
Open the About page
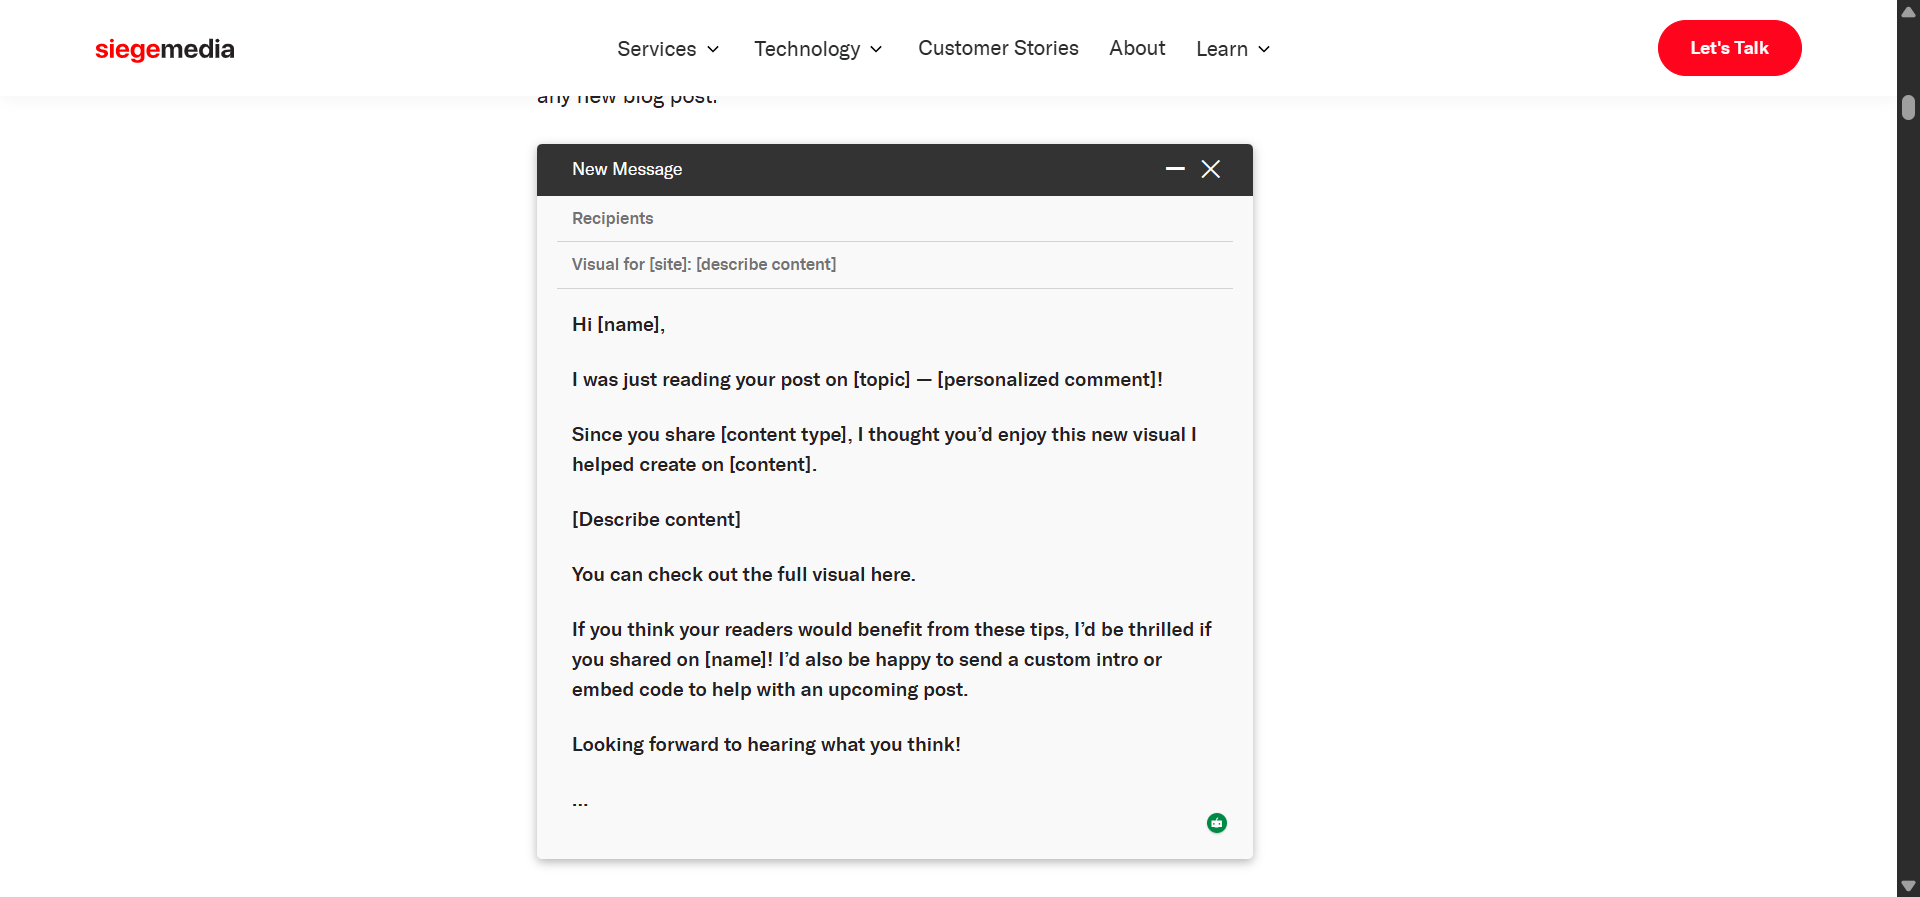click(x=1137, y=48)
